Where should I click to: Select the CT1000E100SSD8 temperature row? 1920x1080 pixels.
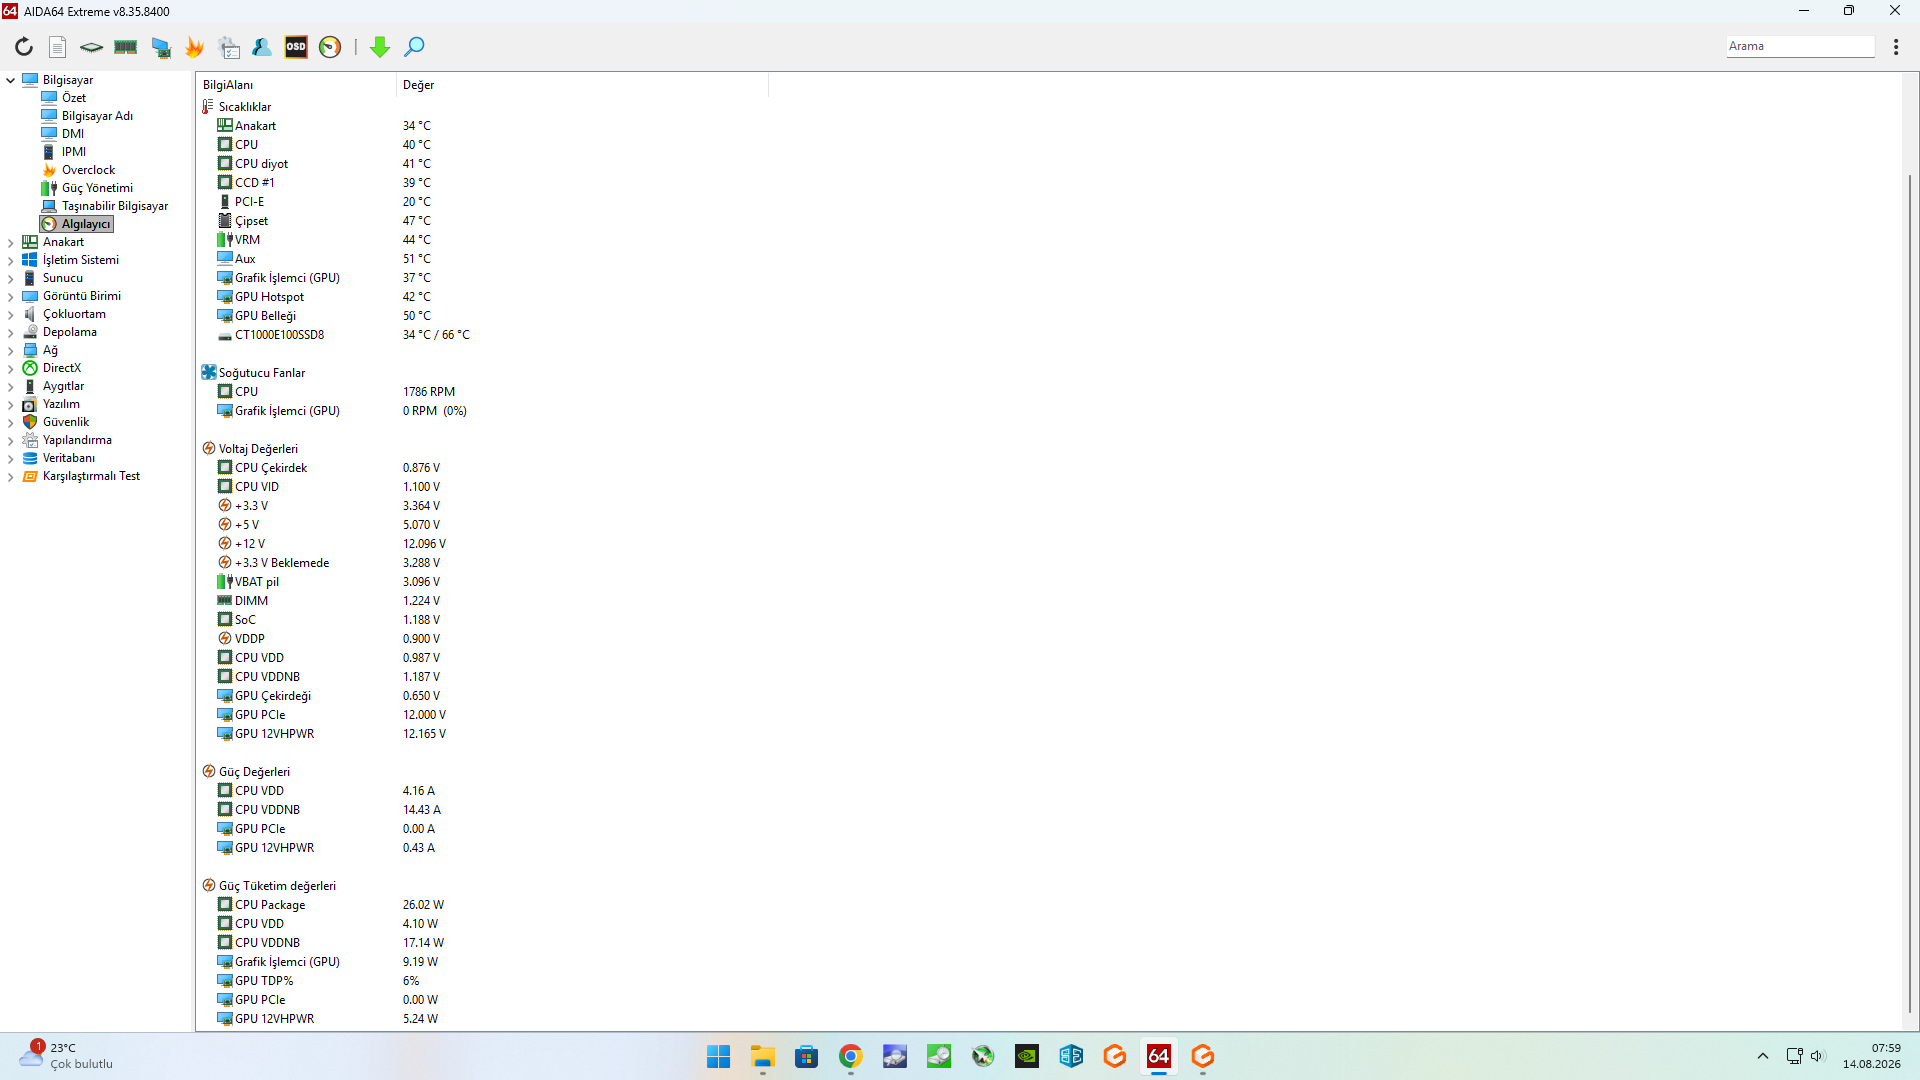[x=279, y=335]
